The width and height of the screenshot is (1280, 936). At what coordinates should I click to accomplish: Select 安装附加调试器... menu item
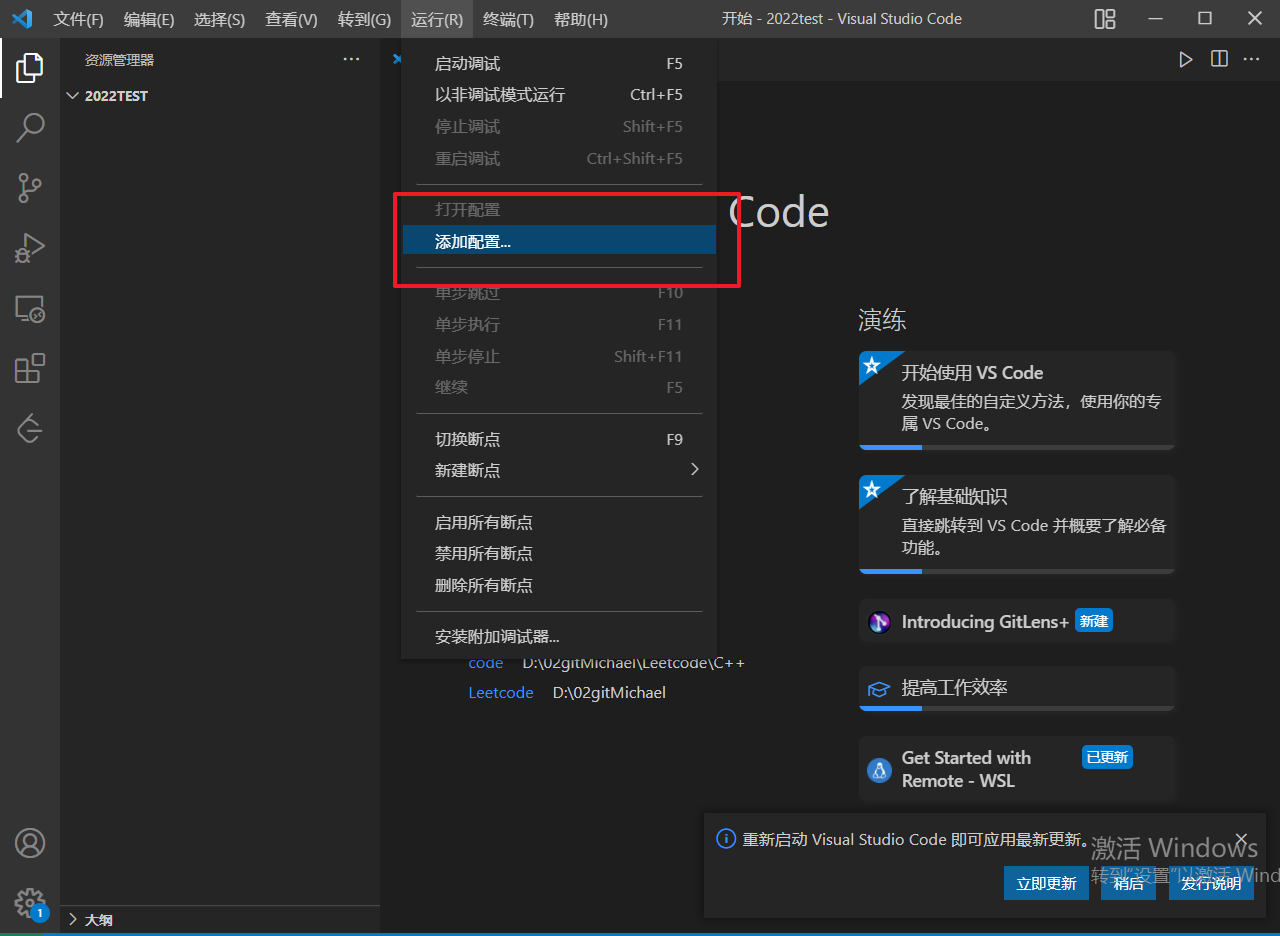pos(559,637)
